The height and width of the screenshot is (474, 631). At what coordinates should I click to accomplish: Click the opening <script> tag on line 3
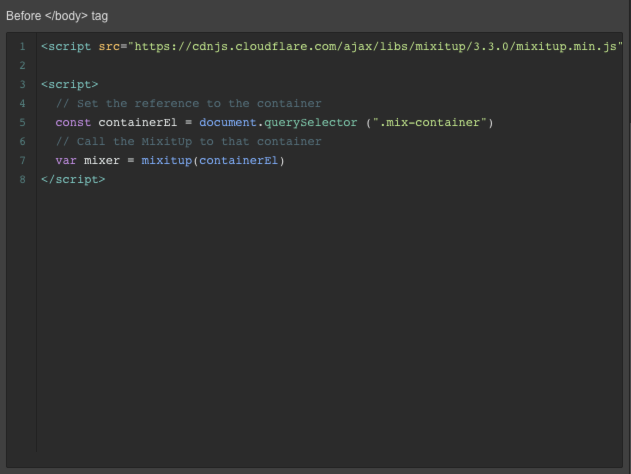(x=70, y=84)
